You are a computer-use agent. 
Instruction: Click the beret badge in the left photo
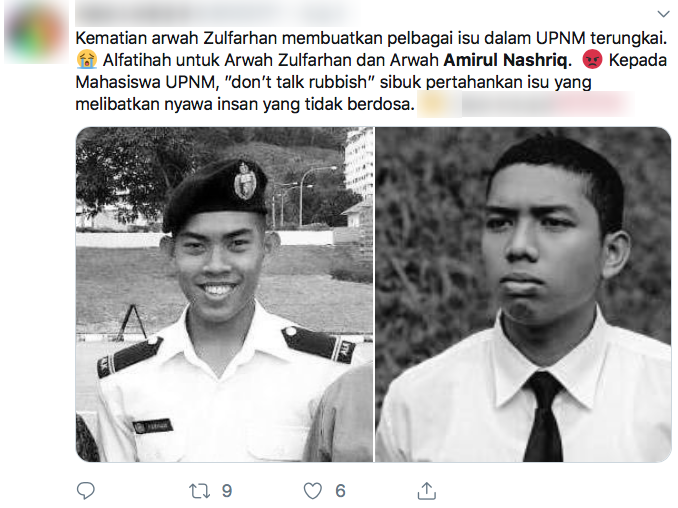[245, 181]
